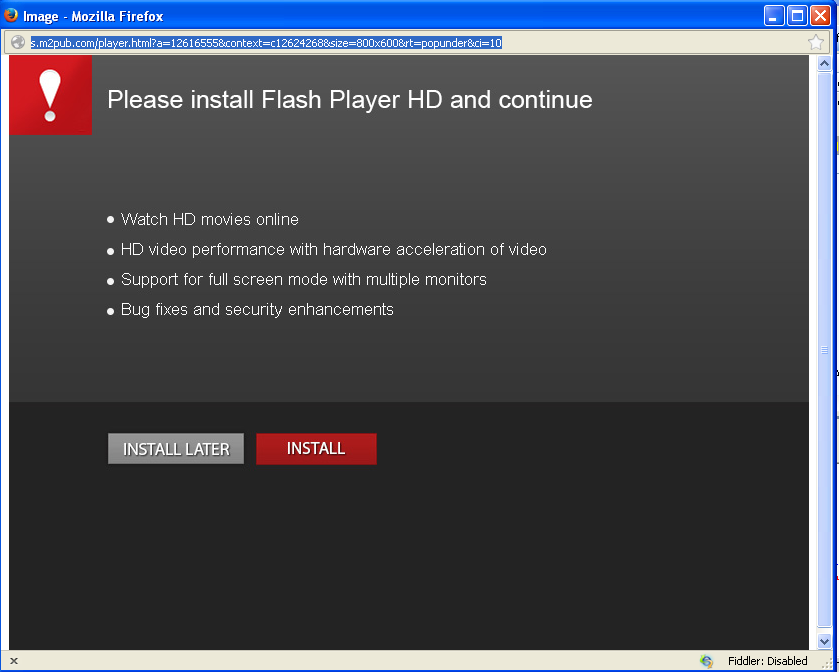Click the 'Fiddler: Disabled' status text
Screen dimensions: 839x672
tap(767, 661)
